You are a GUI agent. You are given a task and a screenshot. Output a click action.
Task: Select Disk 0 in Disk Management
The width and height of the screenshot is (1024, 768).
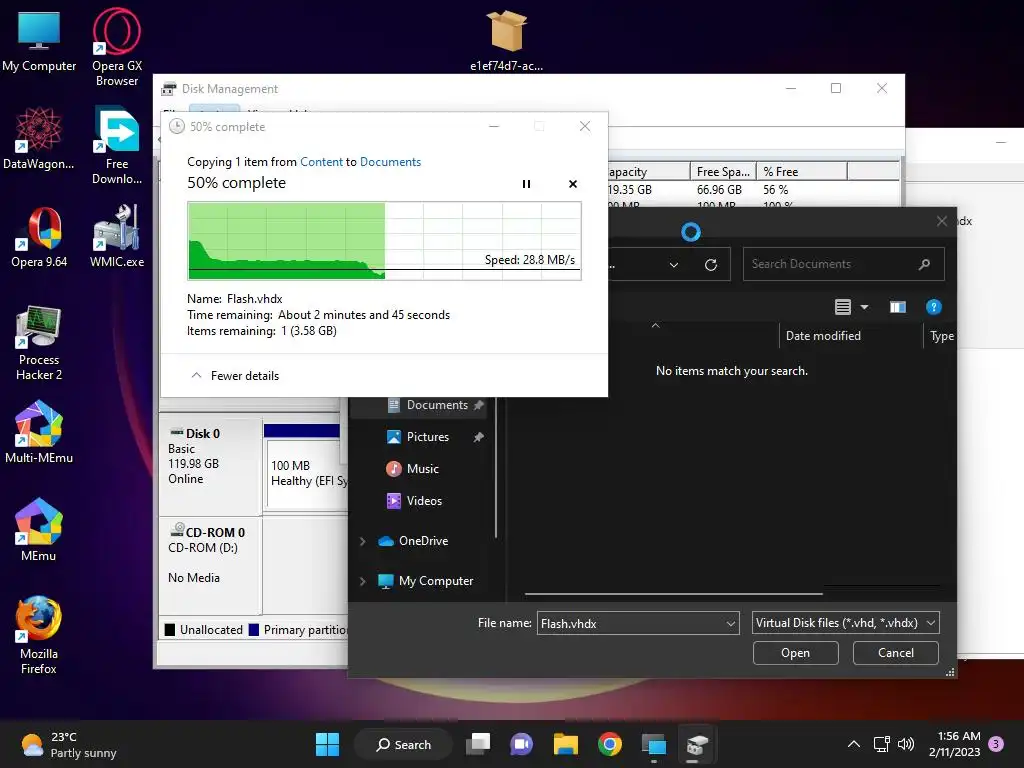[x=210, y=467]
